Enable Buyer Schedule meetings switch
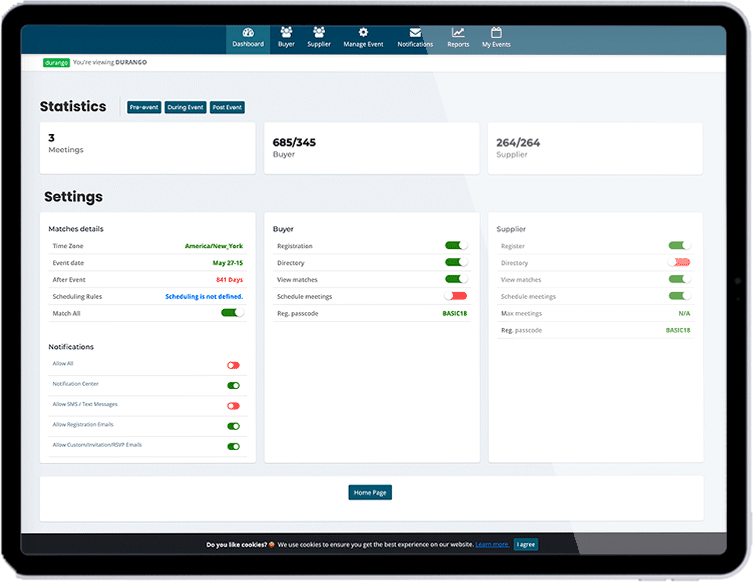This screenshot has height=582, width=754. (456, 296)
